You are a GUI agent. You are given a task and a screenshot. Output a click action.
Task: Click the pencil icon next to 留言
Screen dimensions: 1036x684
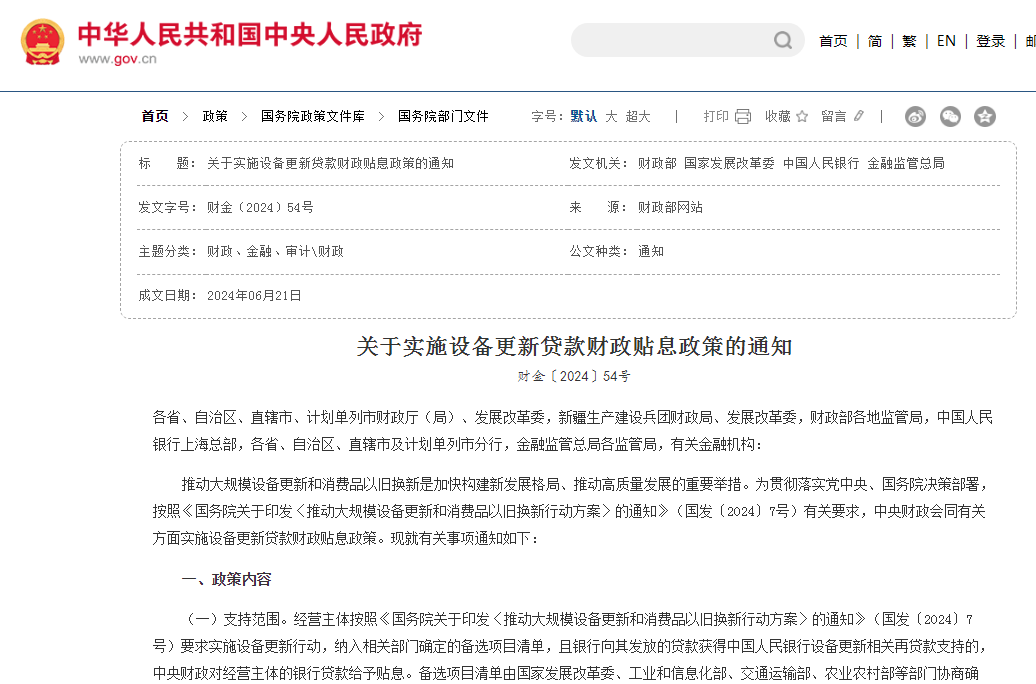click(x=858, y=116)
